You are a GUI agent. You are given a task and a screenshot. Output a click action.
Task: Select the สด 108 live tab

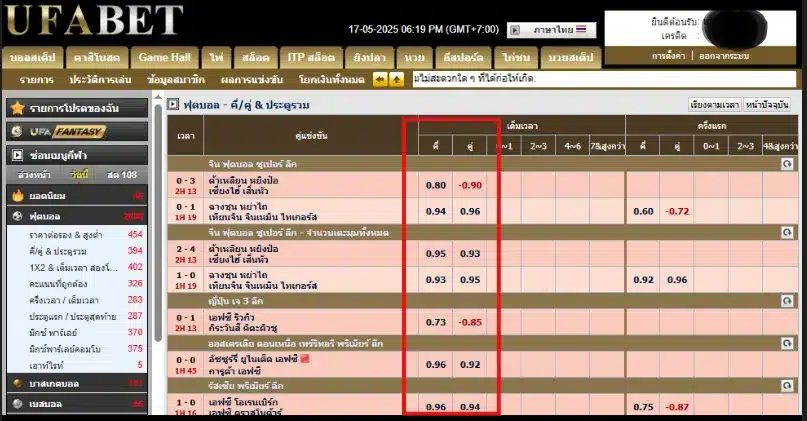tap(122, 174)
